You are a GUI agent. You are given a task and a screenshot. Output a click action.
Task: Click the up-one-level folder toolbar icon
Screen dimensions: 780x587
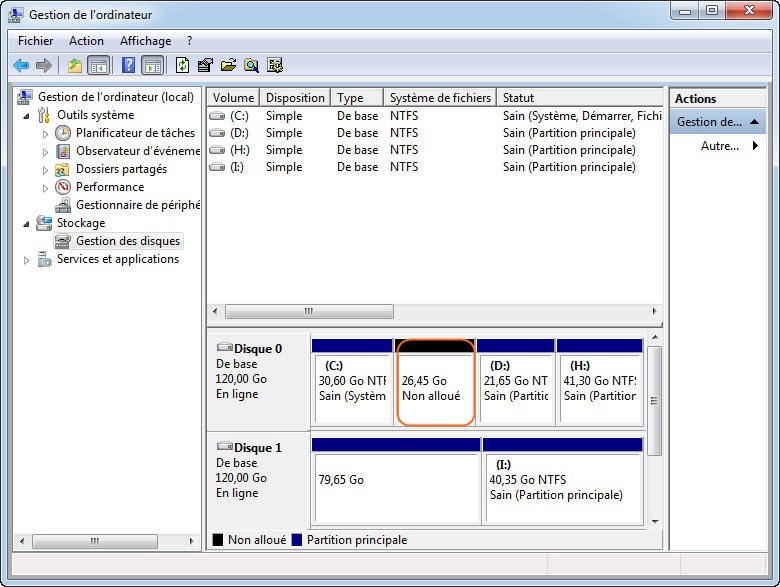click(x=75, y=66)
